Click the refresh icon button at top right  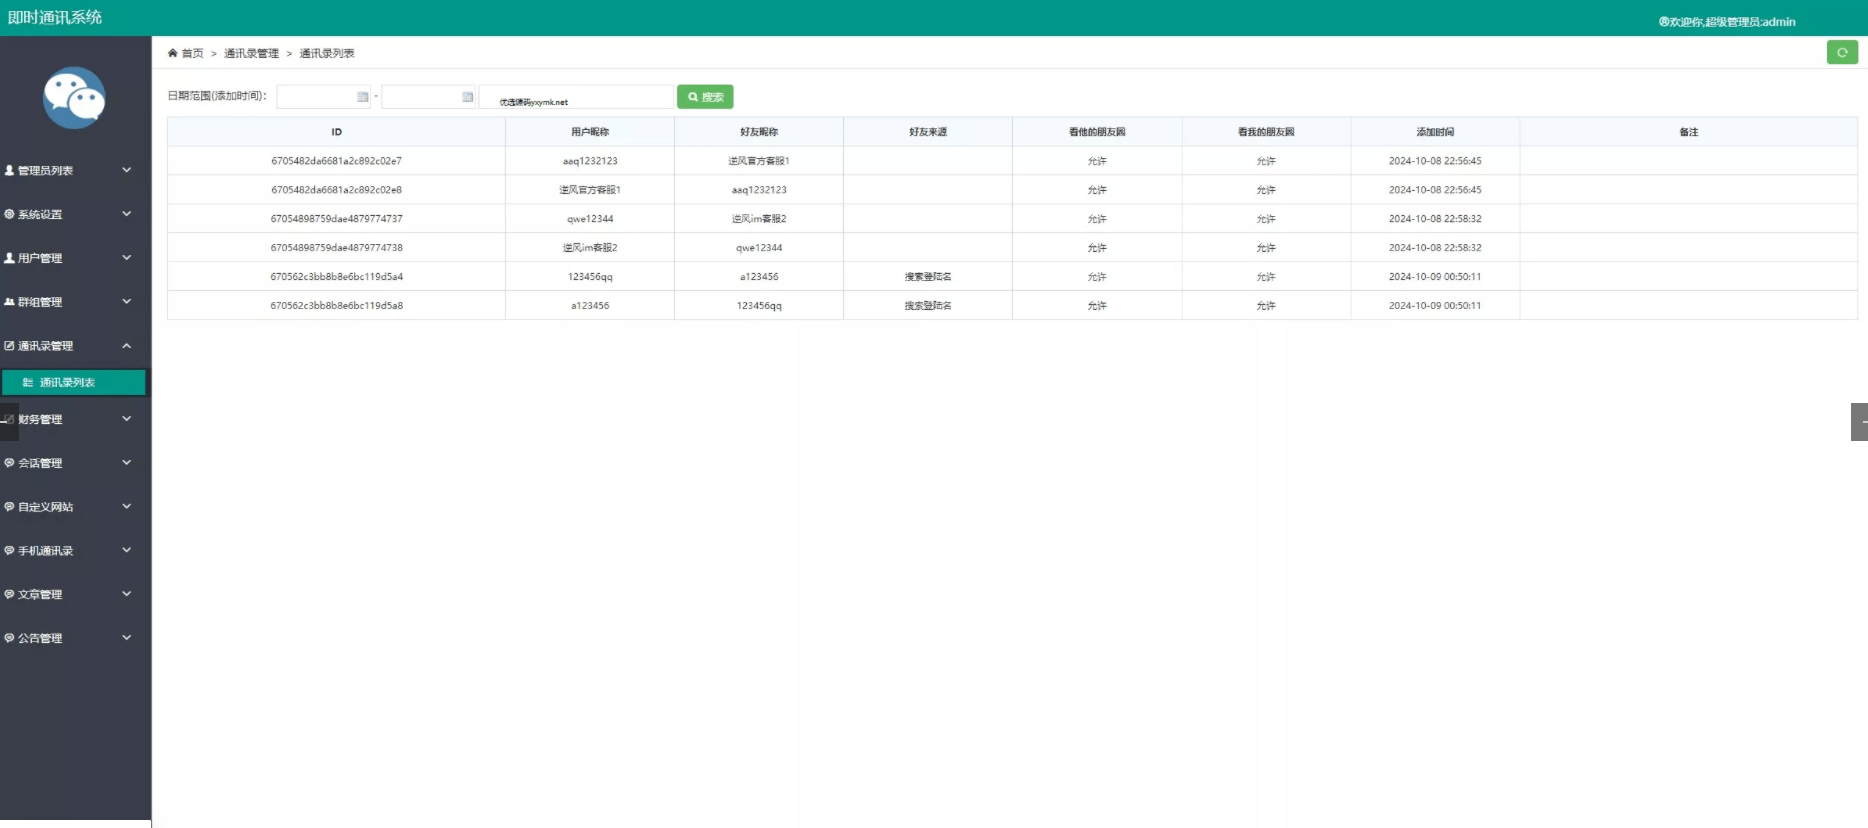1842,52
